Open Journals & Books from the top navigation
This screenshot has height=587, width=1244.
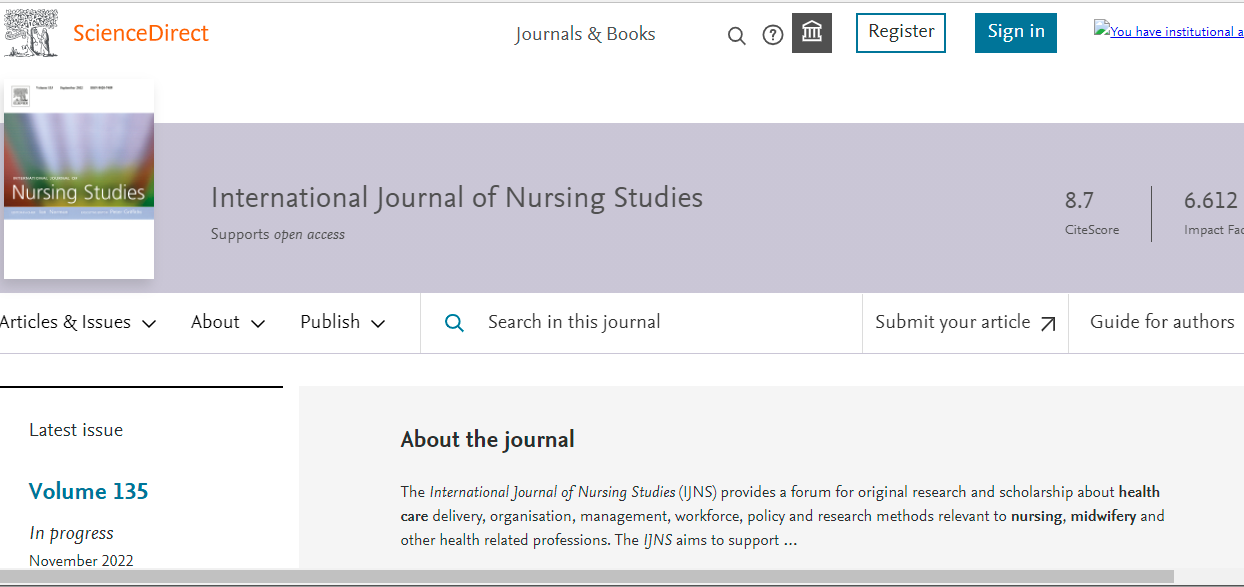click(585, 34)
